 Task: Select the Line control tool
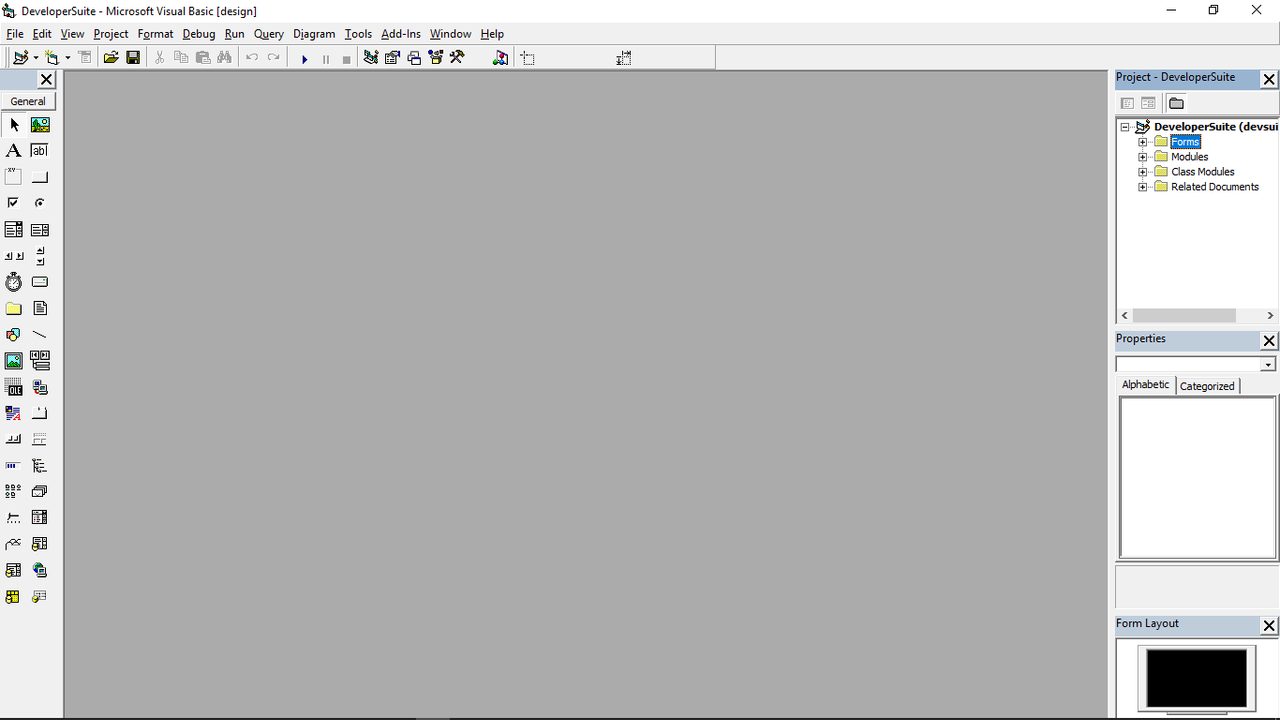[x=40, y=335]
